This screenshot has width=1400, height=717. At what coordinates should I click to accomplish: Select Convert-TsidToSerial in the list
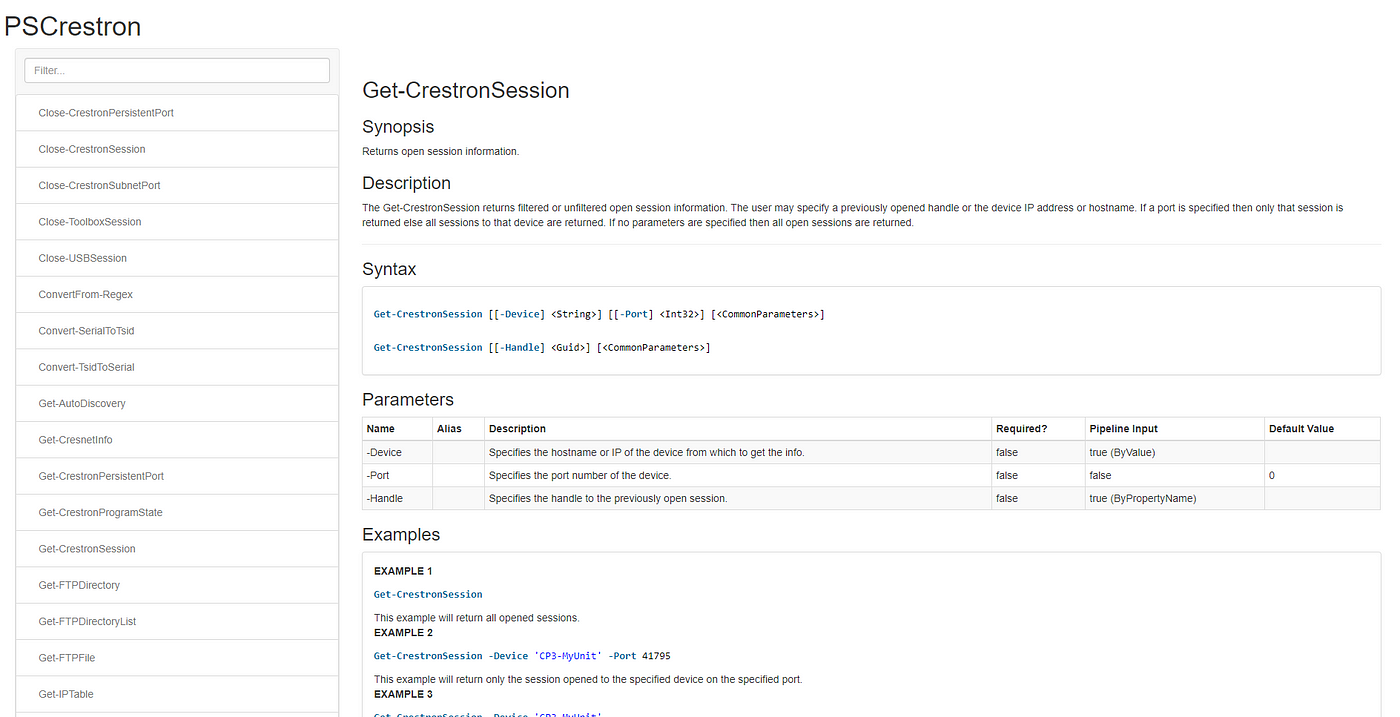point(177,367)
